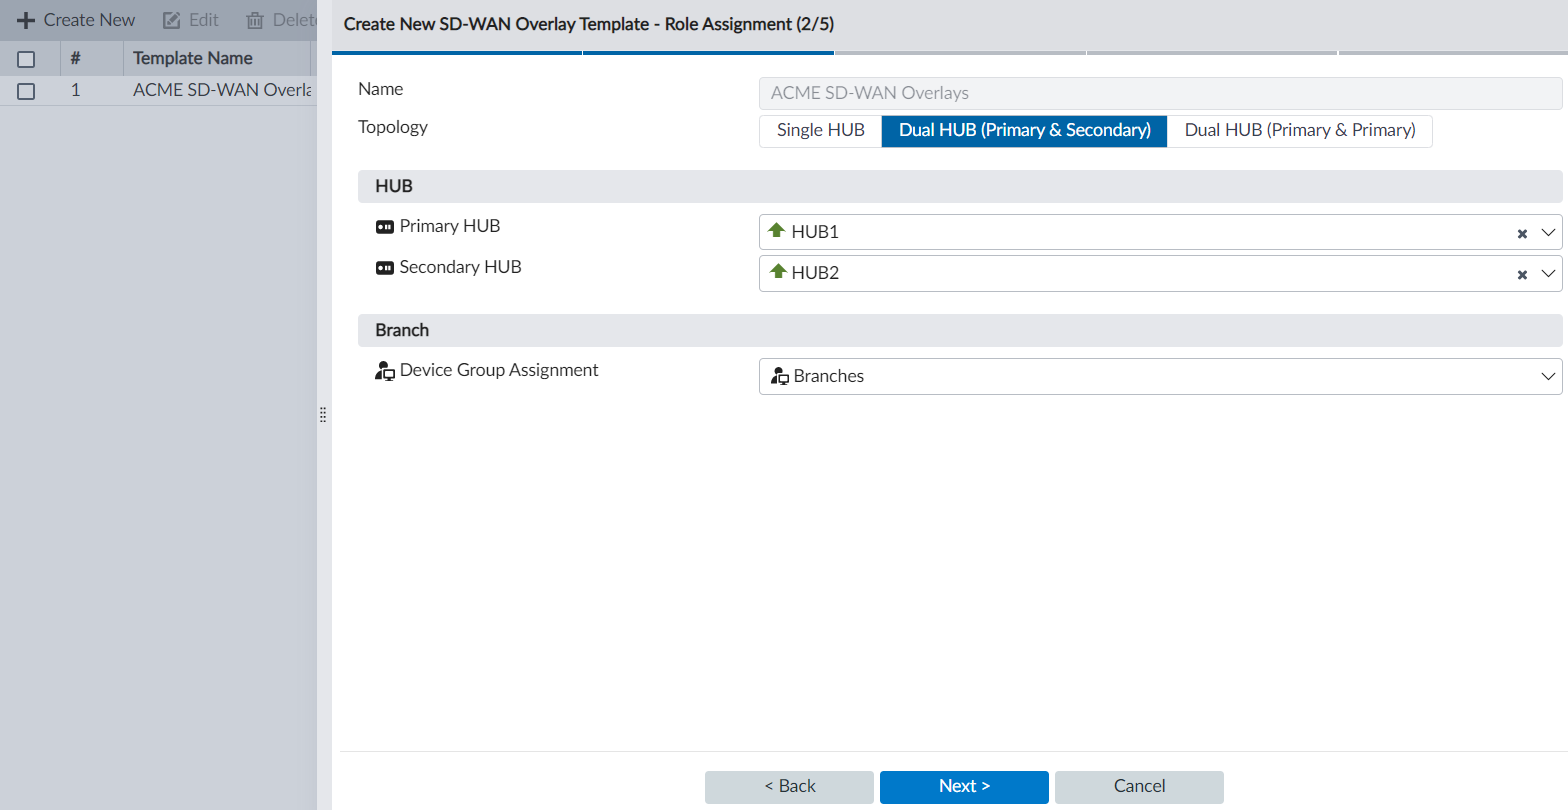The width and height of the screenshot is (1568, 810).
Task: Click the Cancel button
Action: (1139, 787)
